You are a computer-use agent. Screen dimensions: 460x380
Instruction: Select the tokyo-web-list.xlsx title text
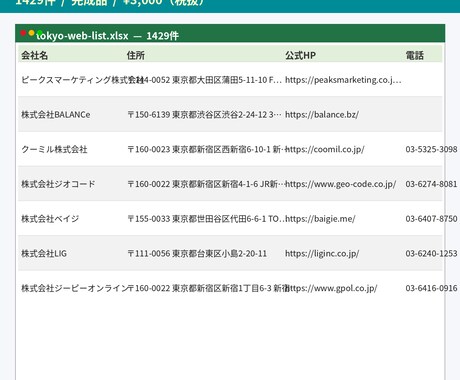pos(82,36)
